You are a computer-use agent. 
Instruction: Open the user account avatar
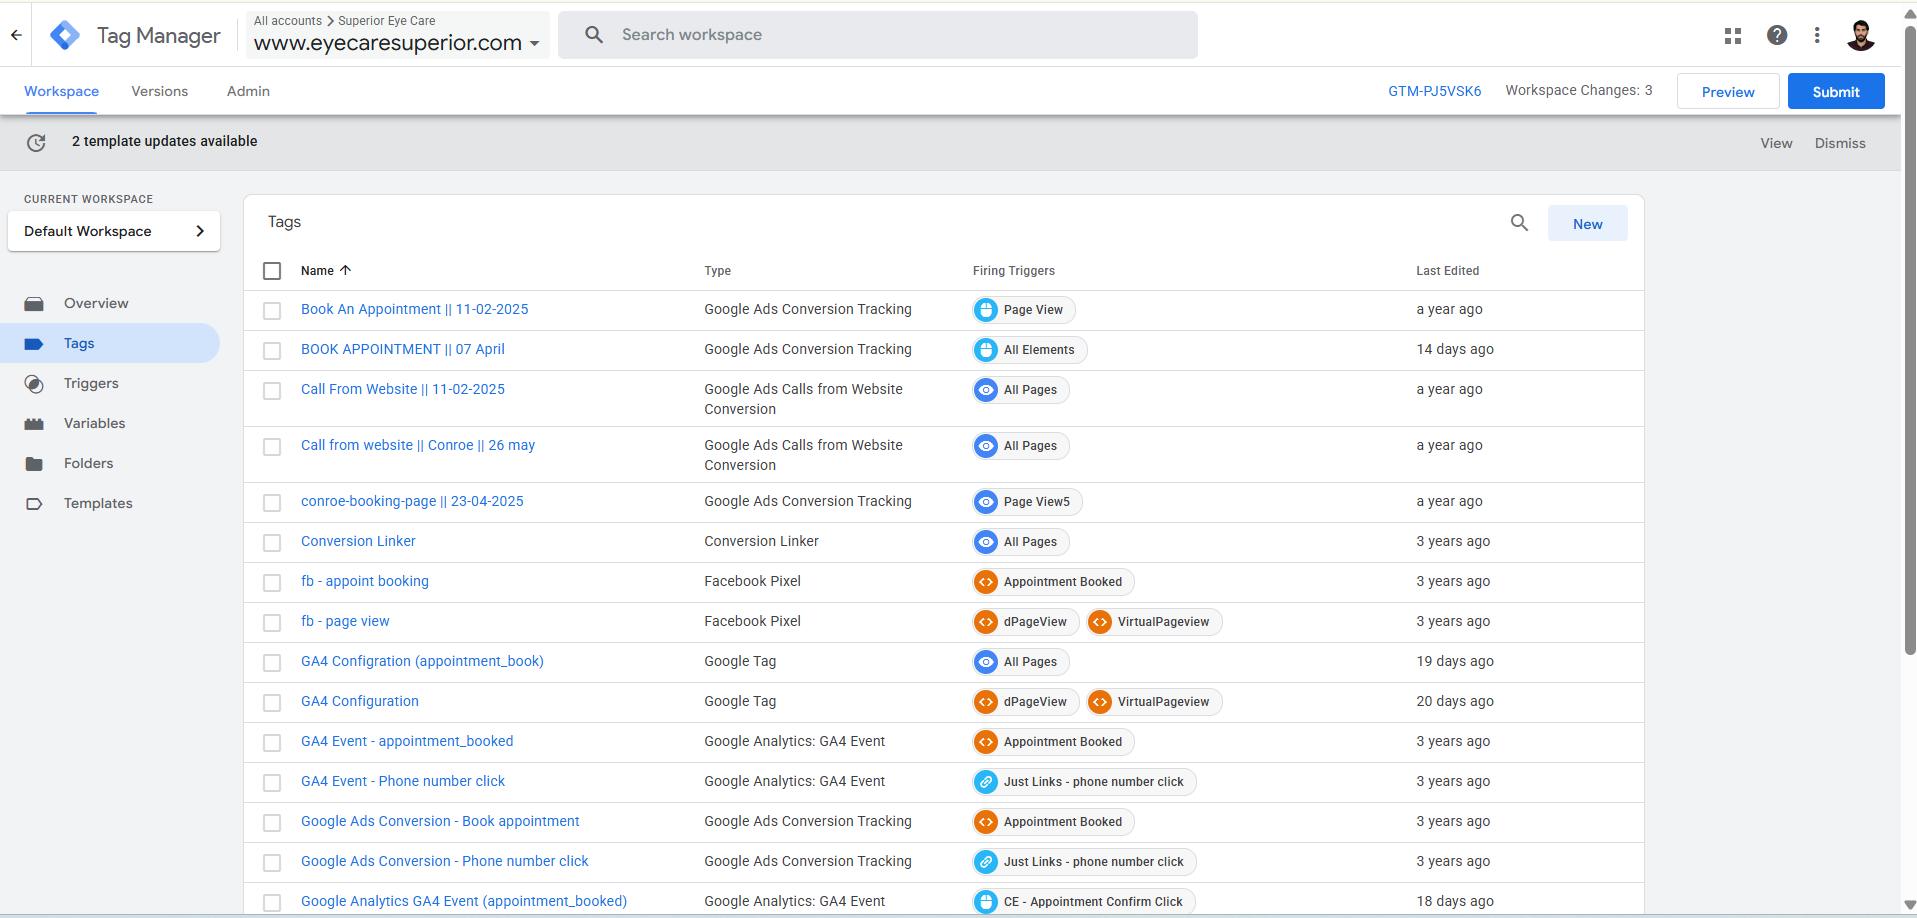click(1860, 36)
